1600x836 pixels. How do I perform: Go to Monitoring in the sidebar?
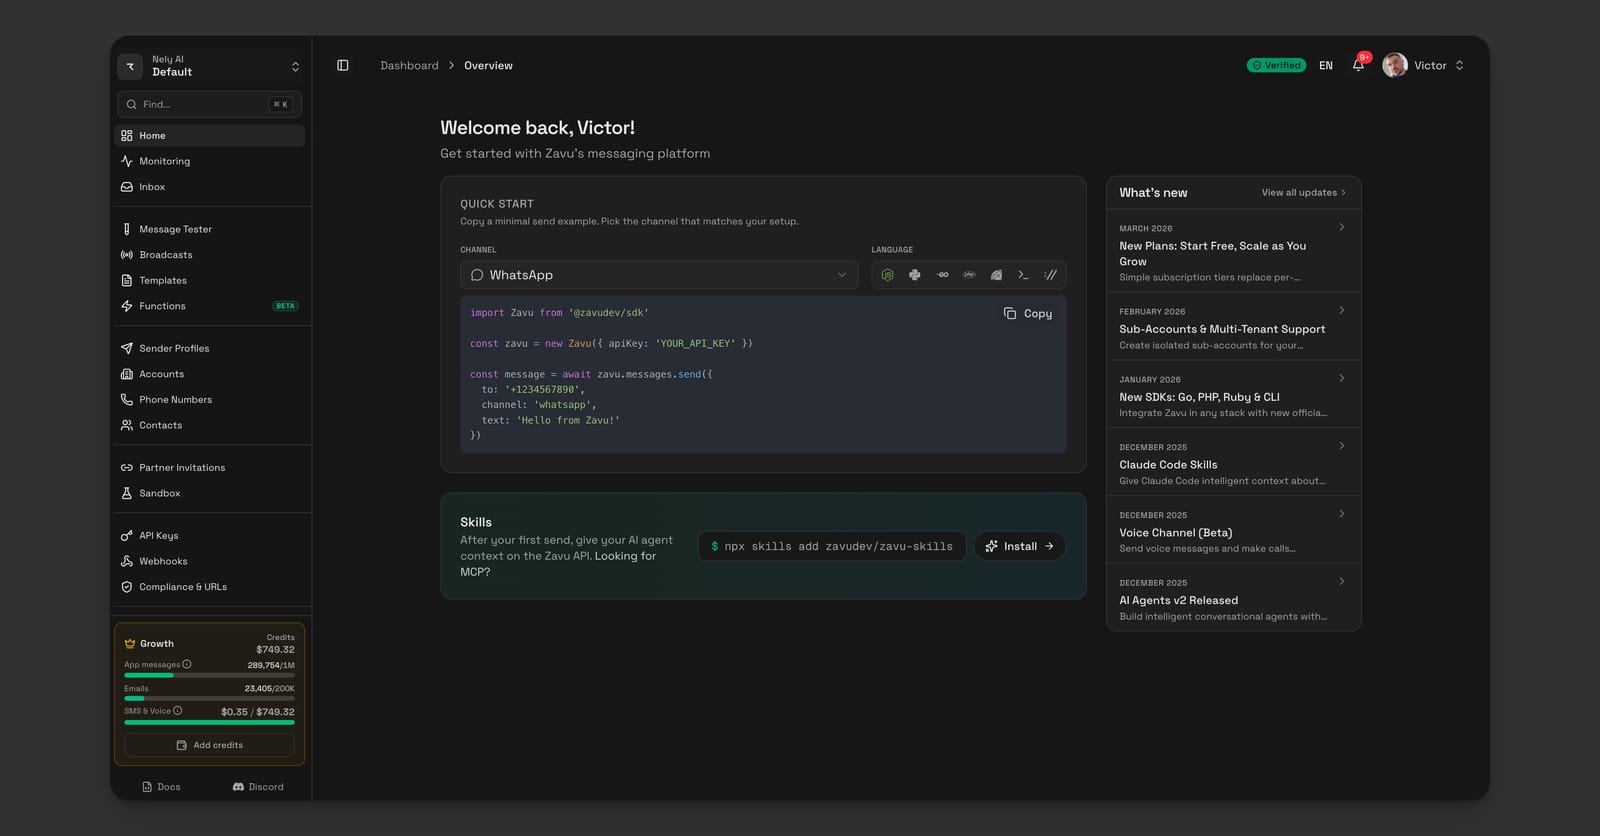point(210,161)
